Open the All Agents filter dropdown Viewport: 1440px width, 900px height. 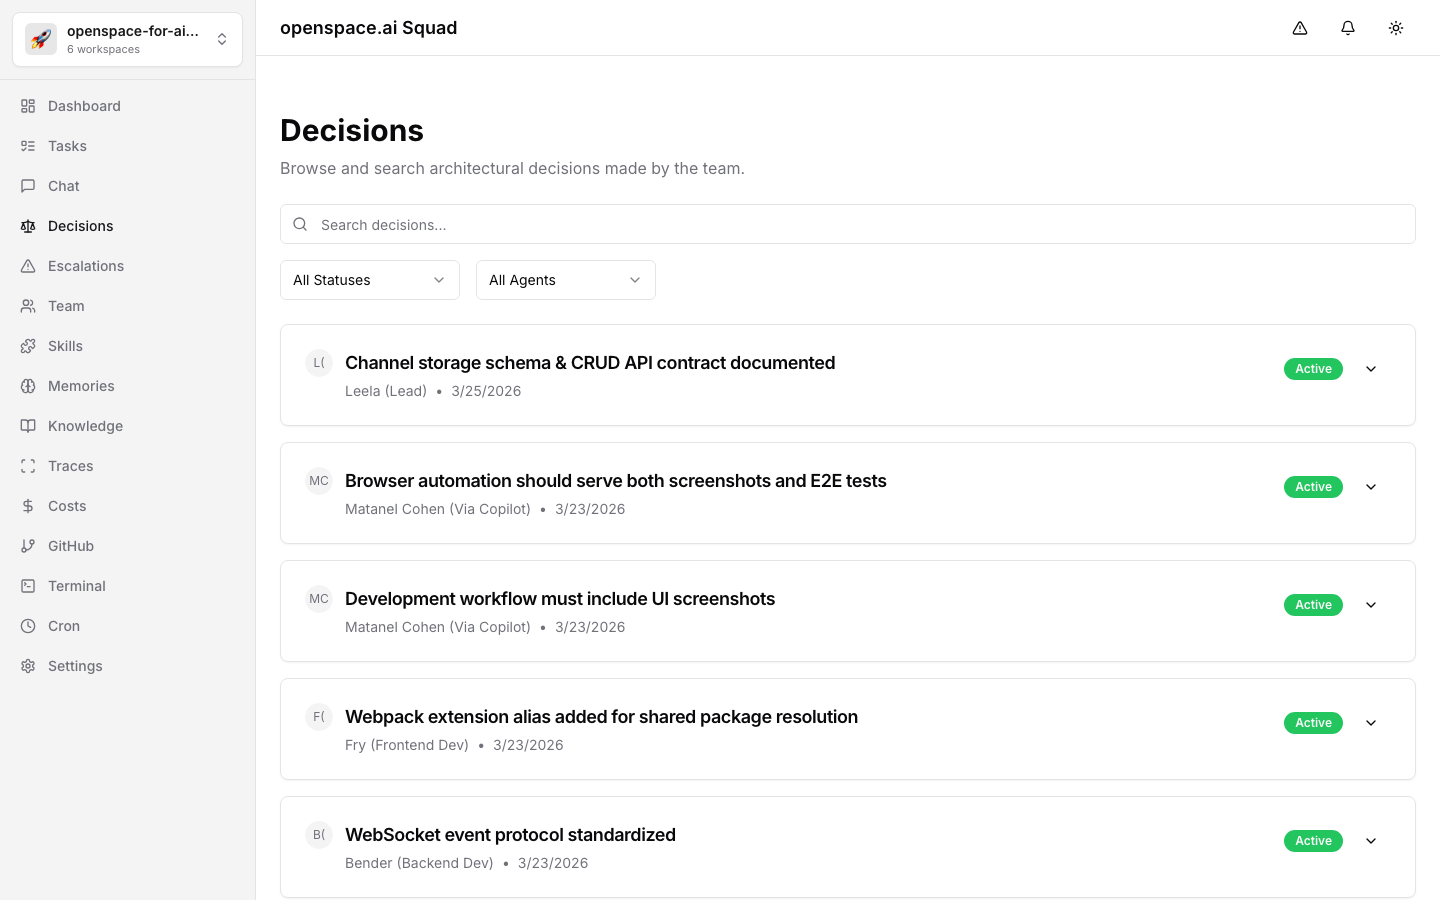[x=565, y=280]
